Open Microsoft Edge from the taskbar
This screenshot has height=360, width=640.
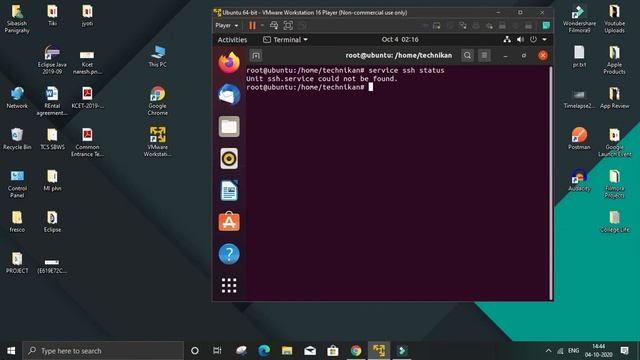coord(264,351)
